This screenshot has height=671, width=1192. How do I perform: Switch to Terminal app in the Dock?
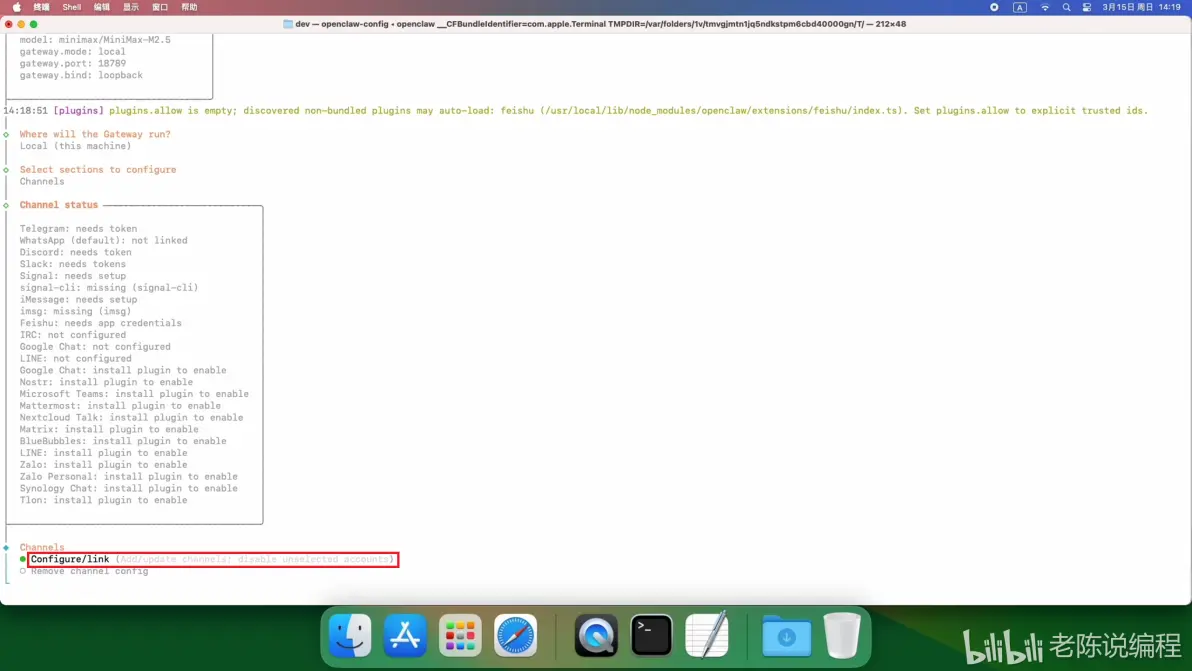(651, 635)
